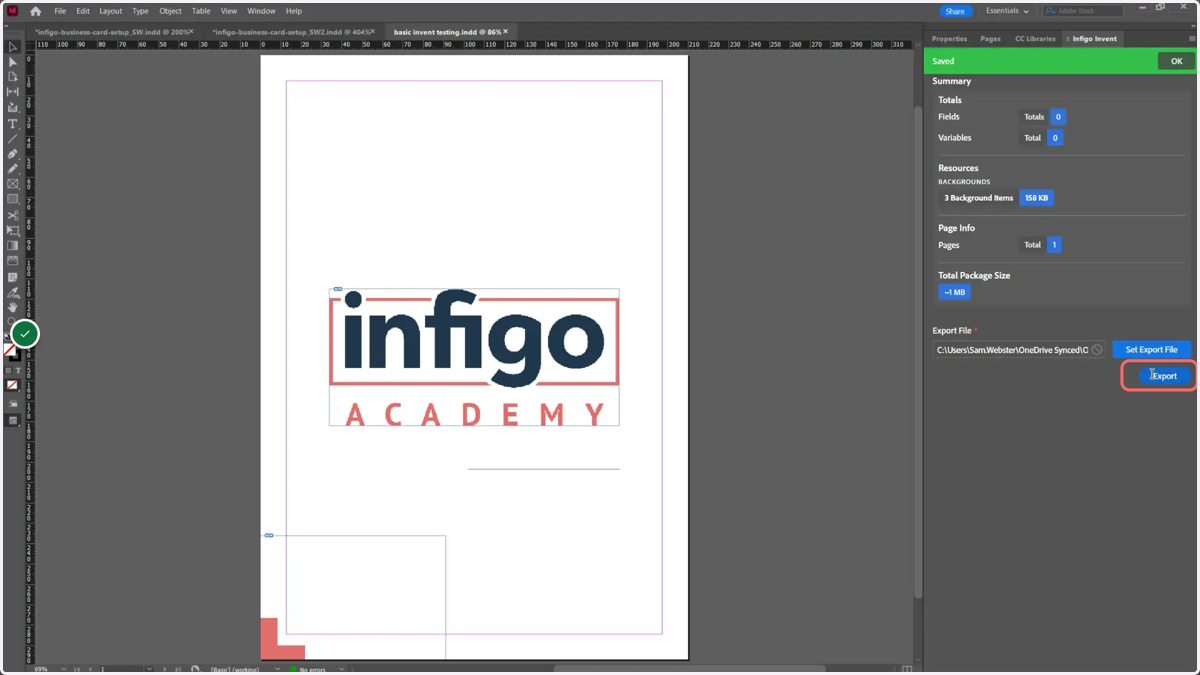This screenshot has width=1200, height=675.
Task: Click the clear path icon beside Export File field
Action: (x=1097, y=350)
